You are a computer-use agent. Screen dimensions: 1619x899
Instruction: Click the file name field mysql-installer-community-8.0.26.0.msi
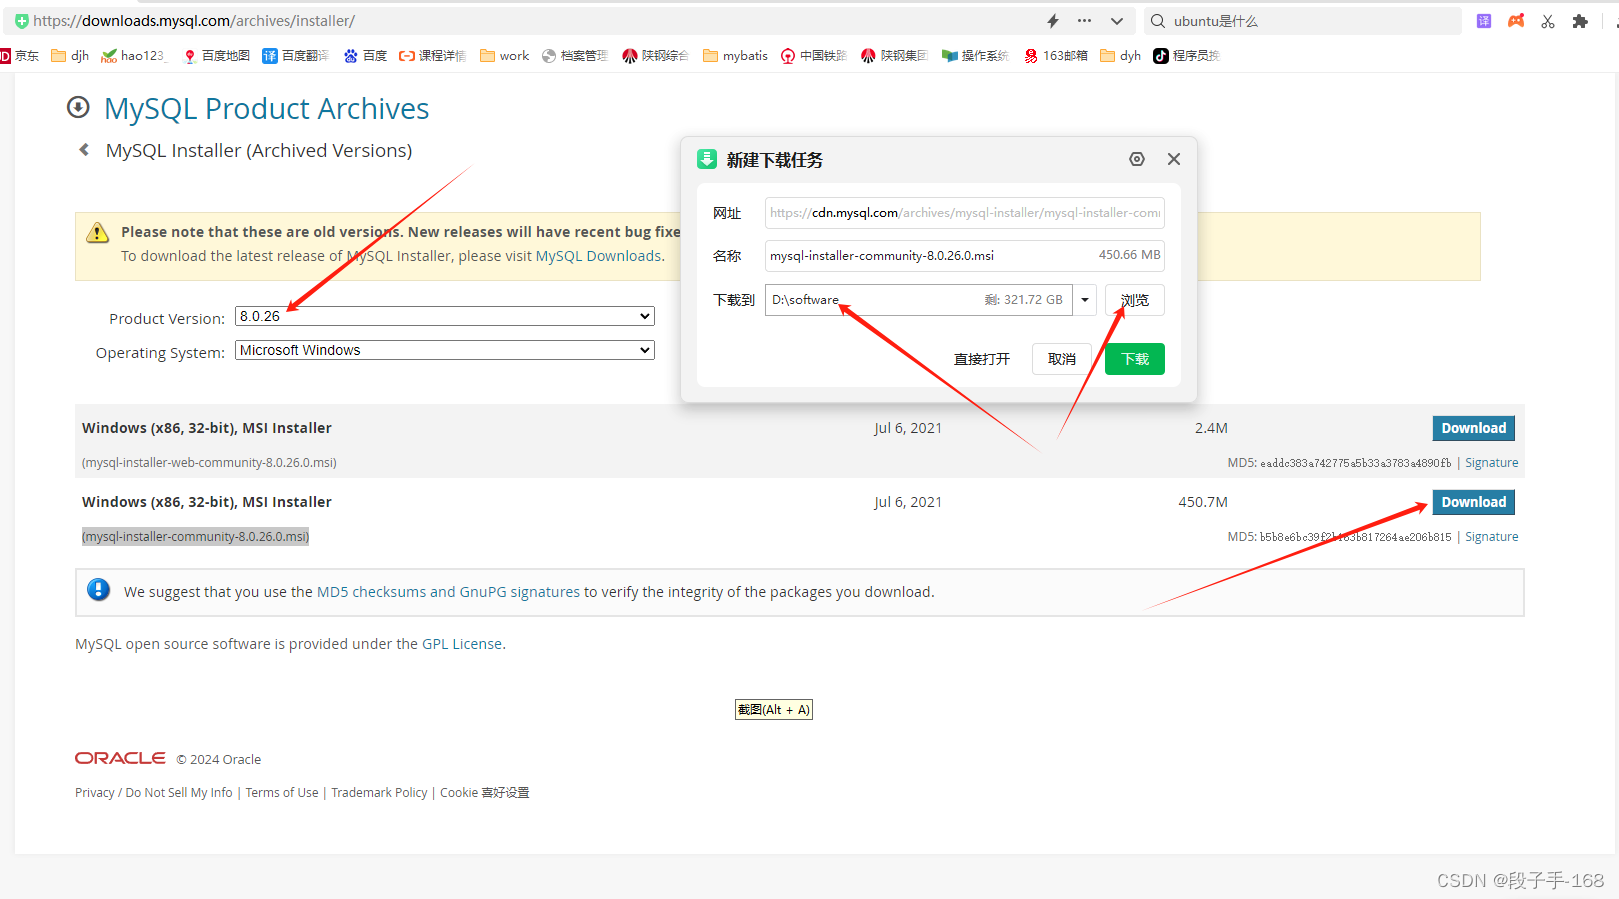pyautogui.click(x=965, y=256)
